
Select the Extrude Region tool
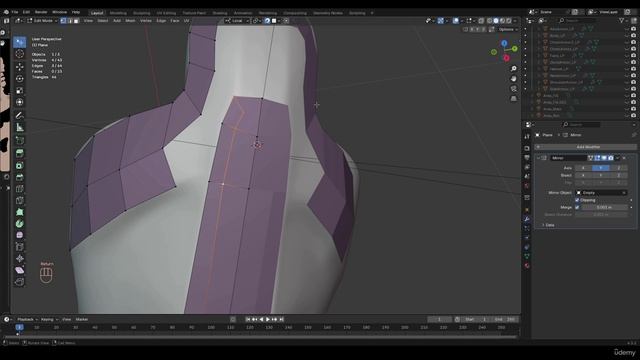[x=20, y=153]
